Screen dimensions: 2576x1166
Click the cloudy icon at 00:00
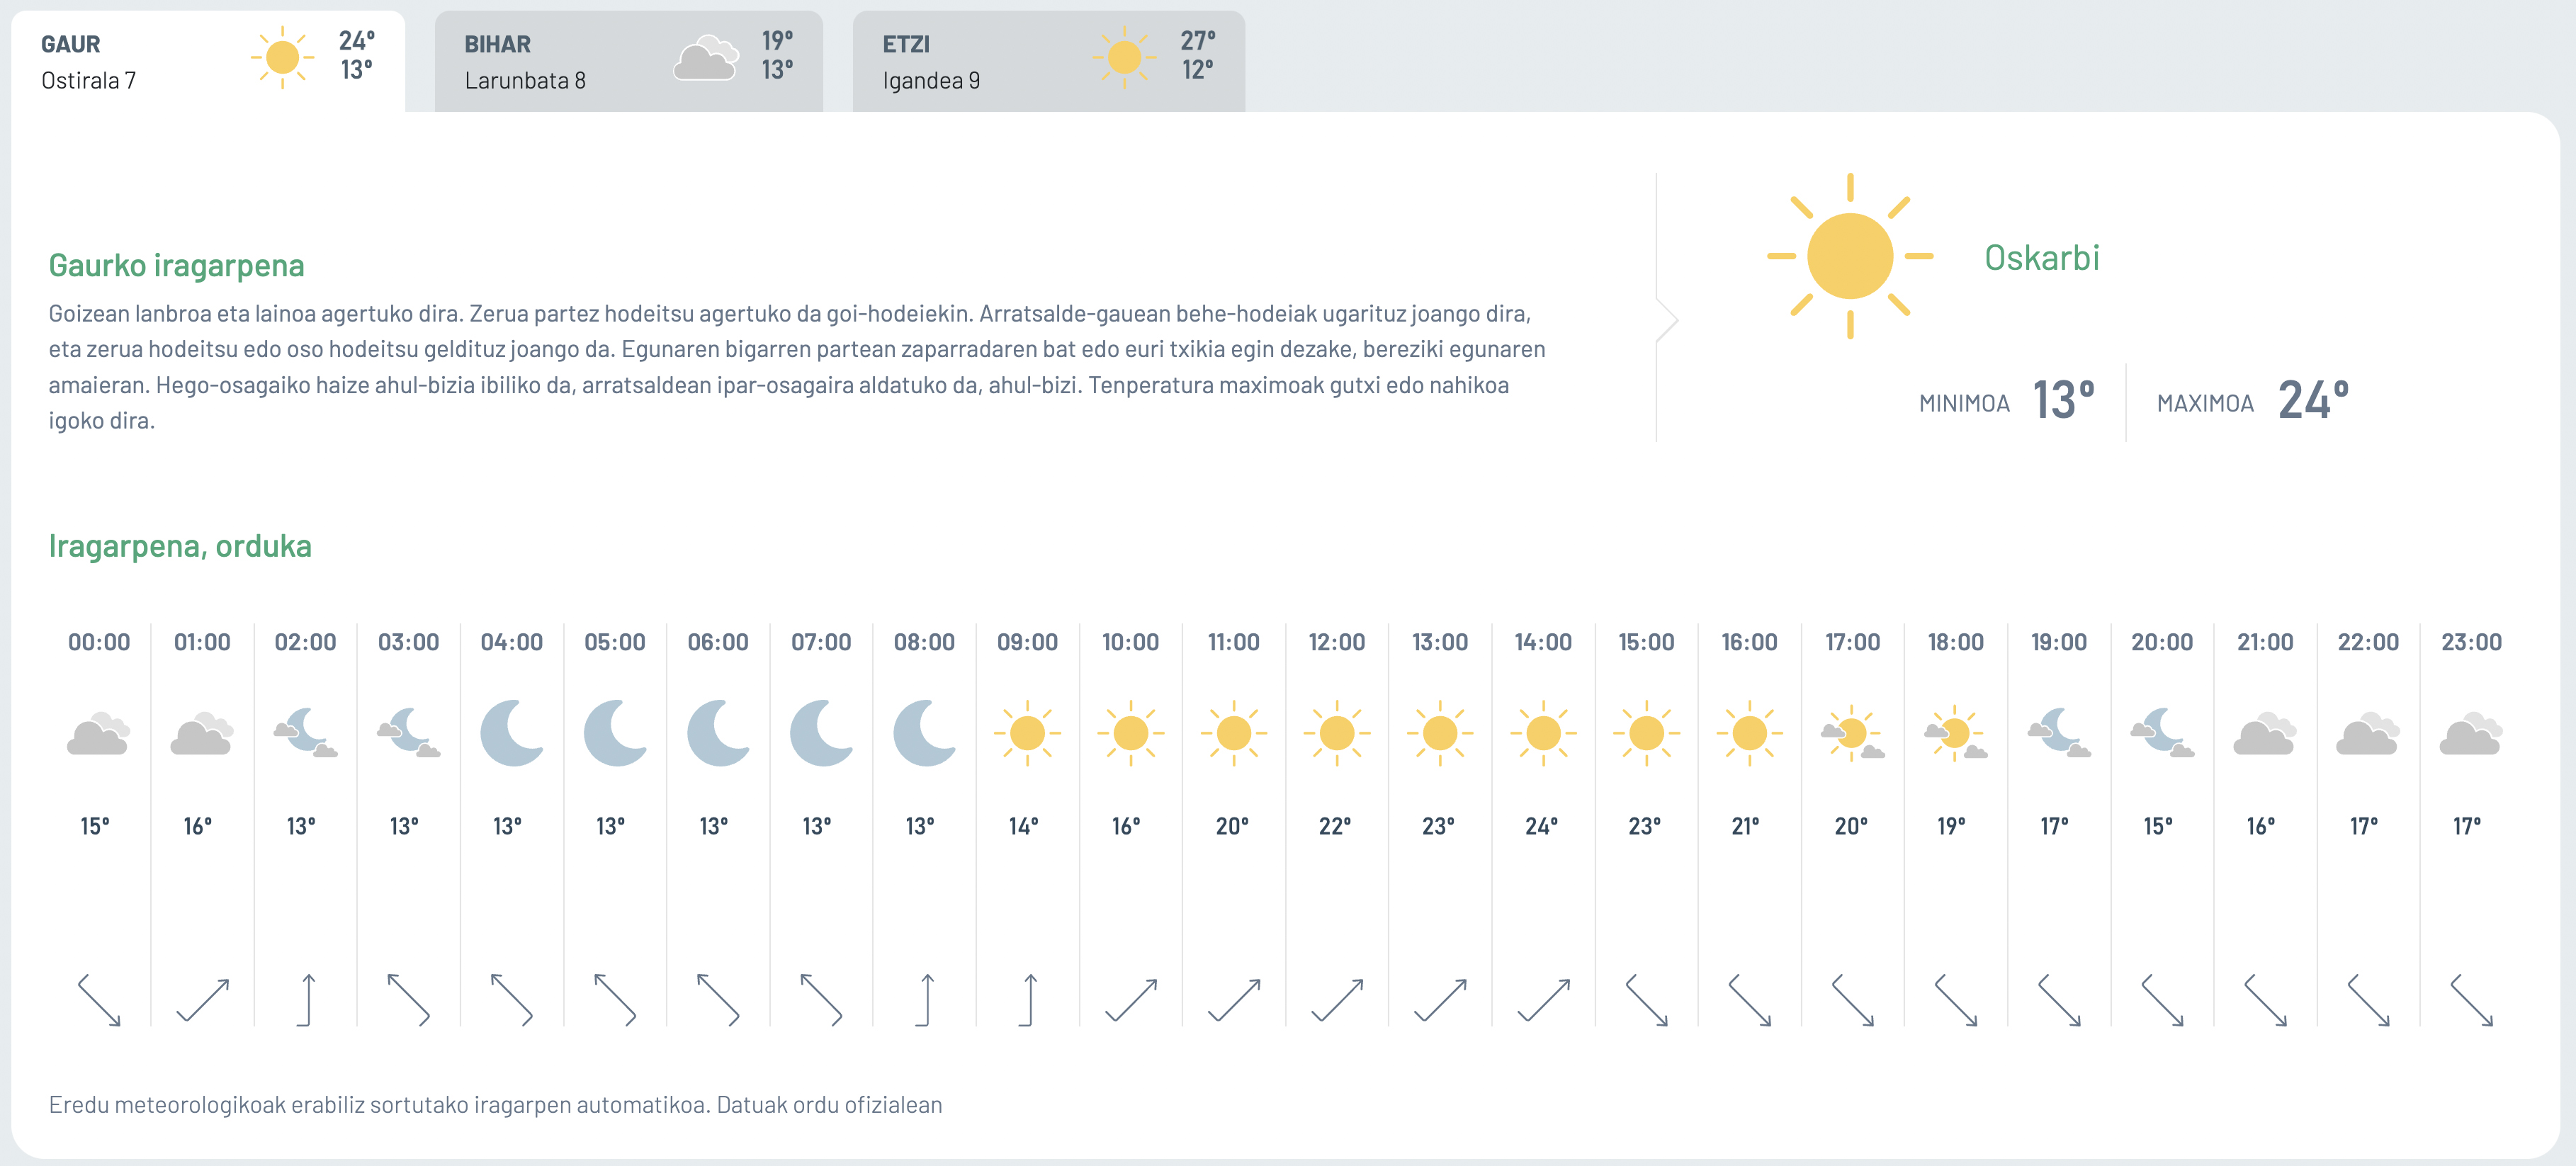tap(98, 733)
